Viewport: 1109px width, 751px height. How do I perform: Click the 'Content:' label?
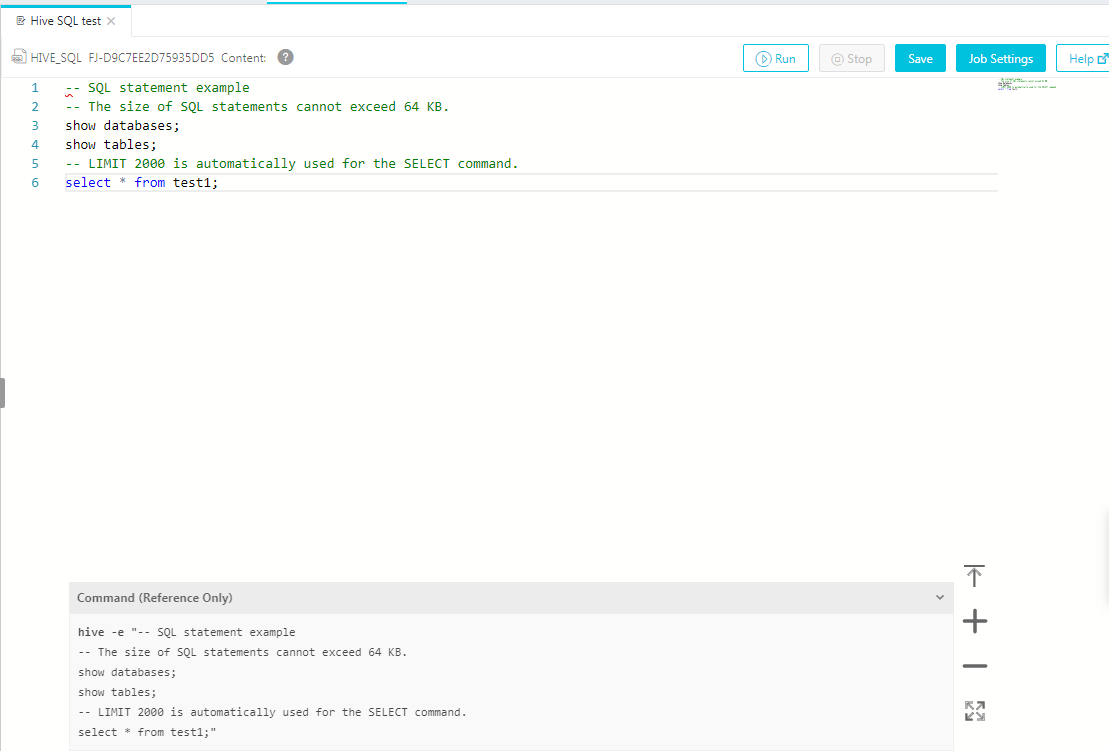coord(243,58)
